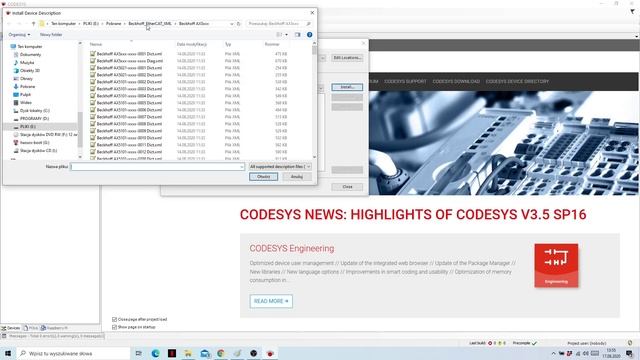Switch to Devices tab
Image resolution: width=640 pixels, height=360 pixels.
11,328
